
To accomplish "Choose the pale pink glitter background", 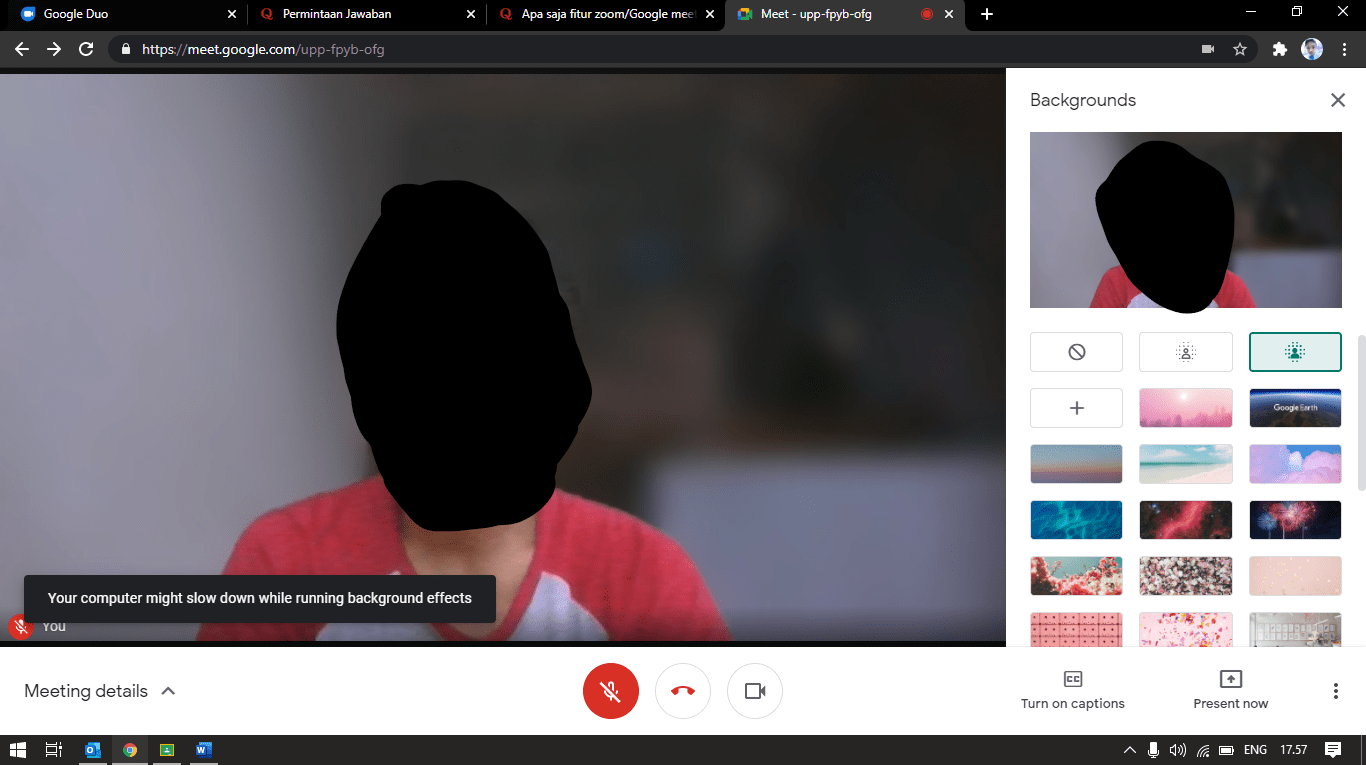I will coord(1295,576).
